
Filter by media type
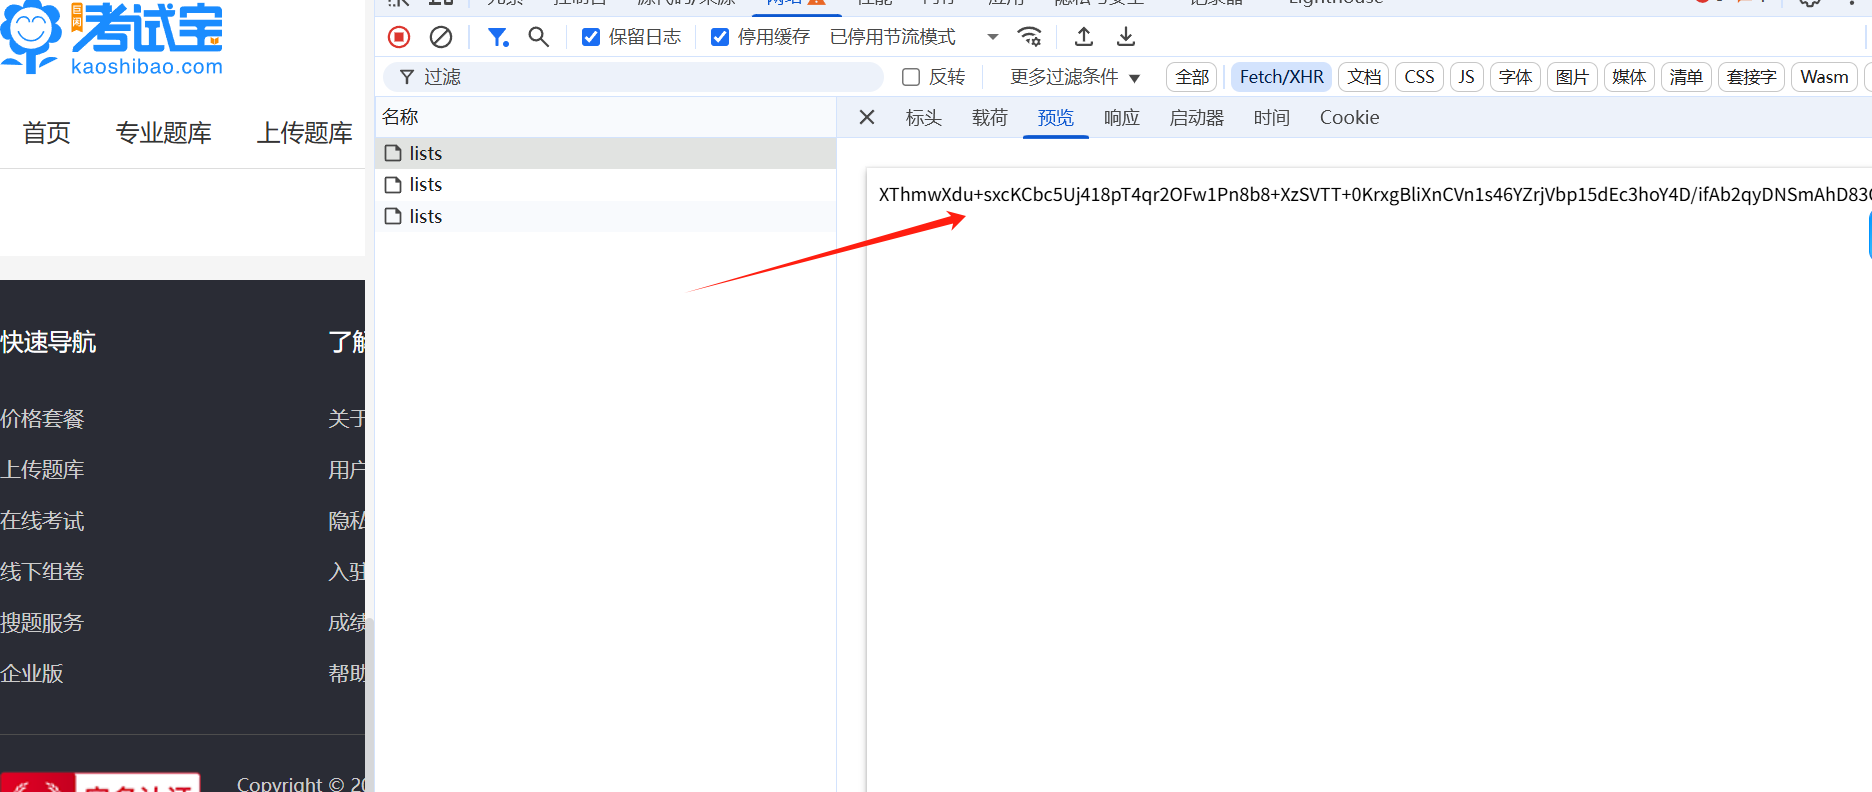[x=1629, y=77]
